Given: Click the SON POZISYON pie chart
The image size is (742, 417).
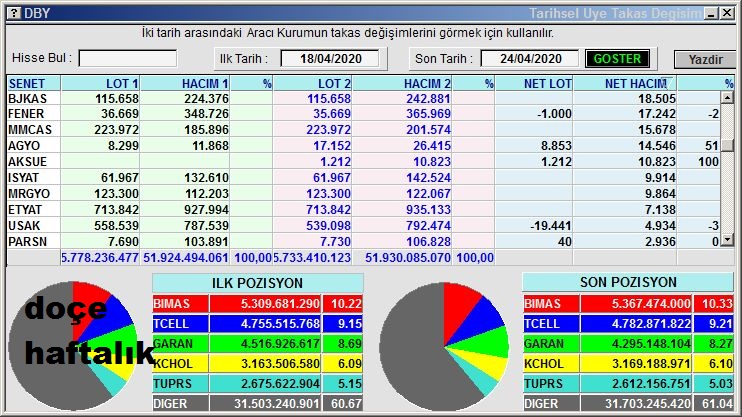Looking at the screenshot, I should tap(444, 346).
